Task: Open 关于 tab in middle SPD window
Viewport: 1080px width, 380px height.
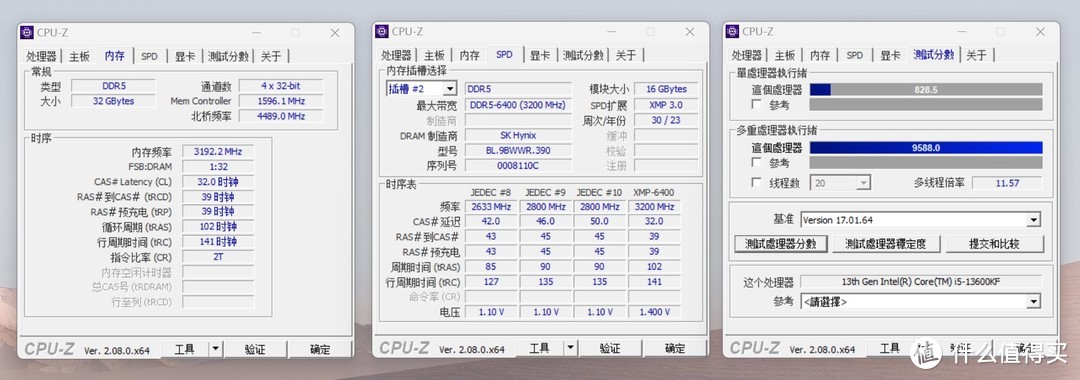Action: (625, 56)
